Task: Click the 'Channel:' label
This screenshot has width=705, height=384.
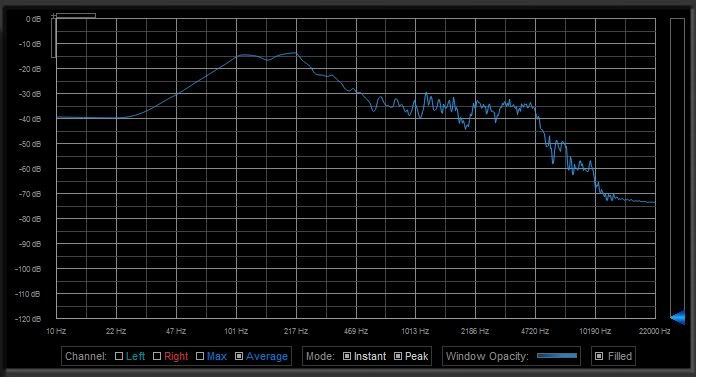Action: click(x=86, y=356)
